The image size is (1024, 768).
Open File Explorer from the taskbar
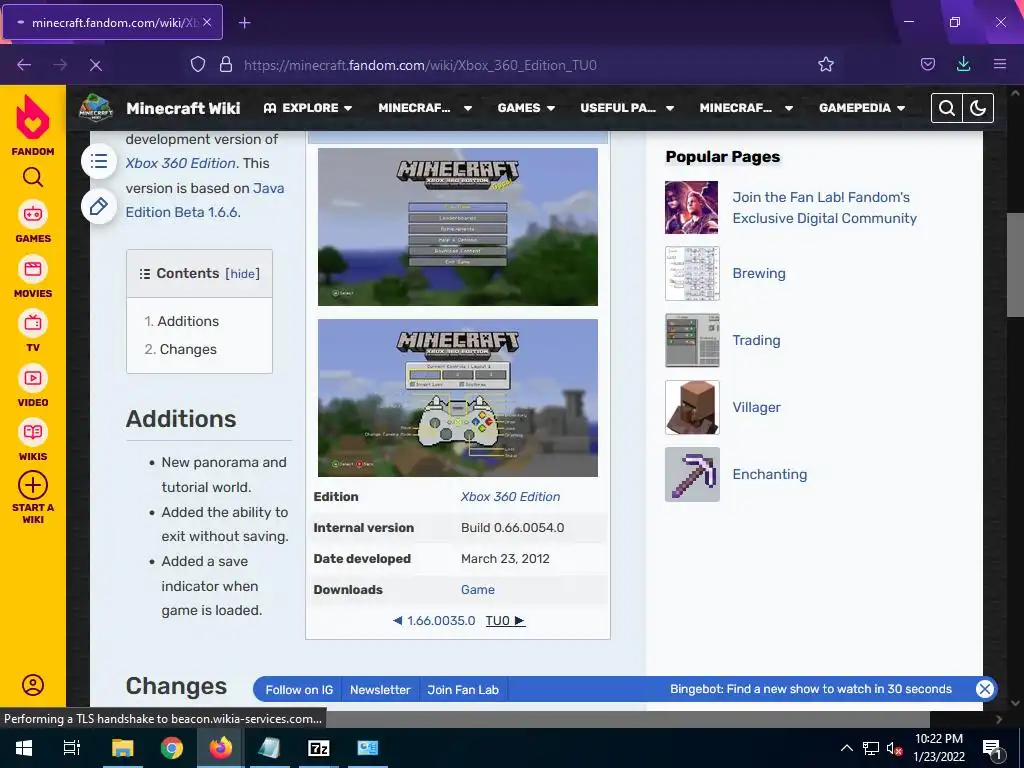pyautogui.click(x=122, y=748)
